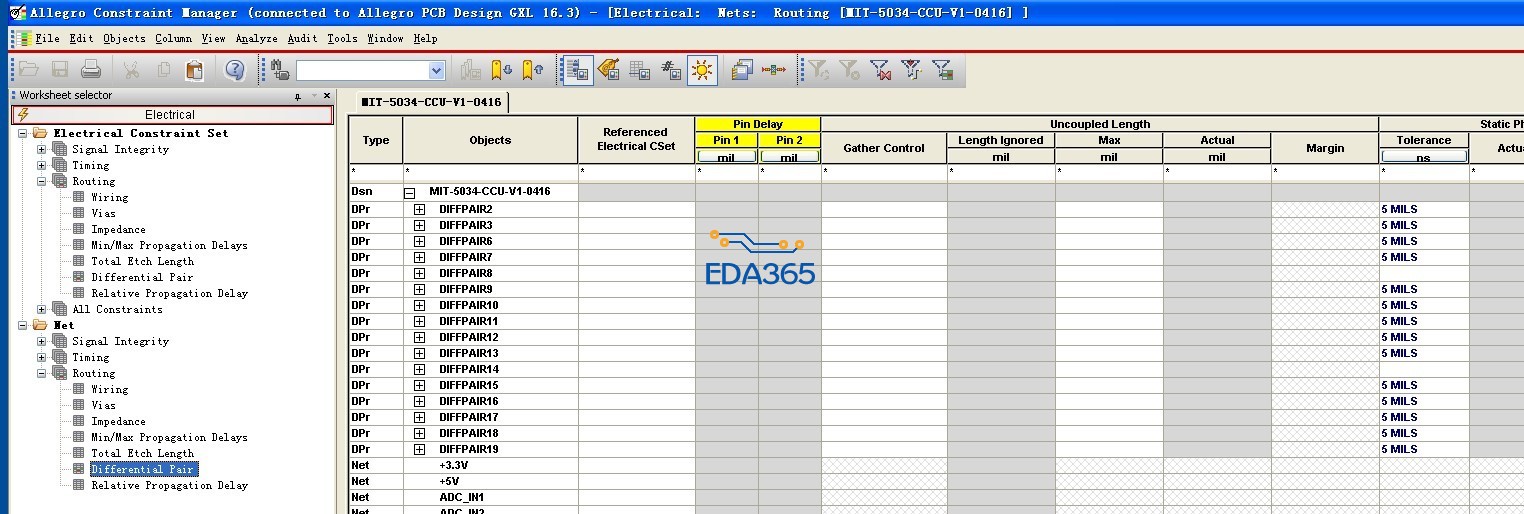Click the Print toolbar icon
Viewport: 1524px width, 514px height.
[91, 70]
